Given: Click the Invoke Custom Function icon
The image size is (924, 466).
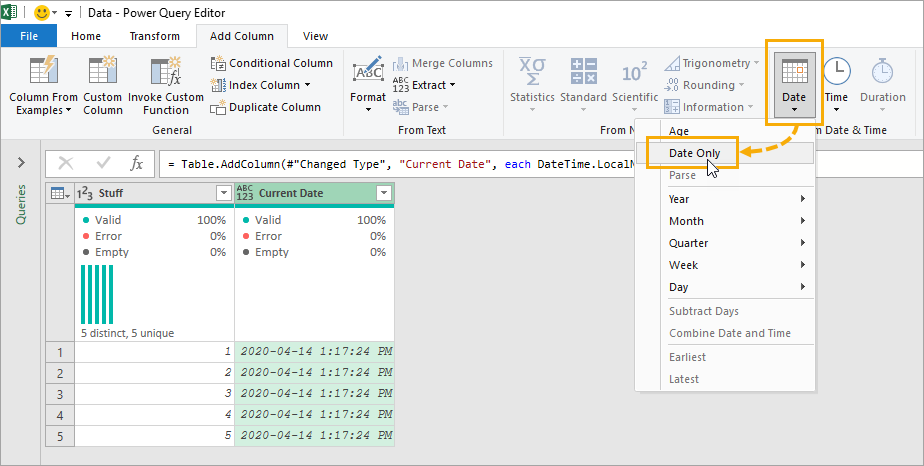Looking at the screenshot, I should coord(166,70).
